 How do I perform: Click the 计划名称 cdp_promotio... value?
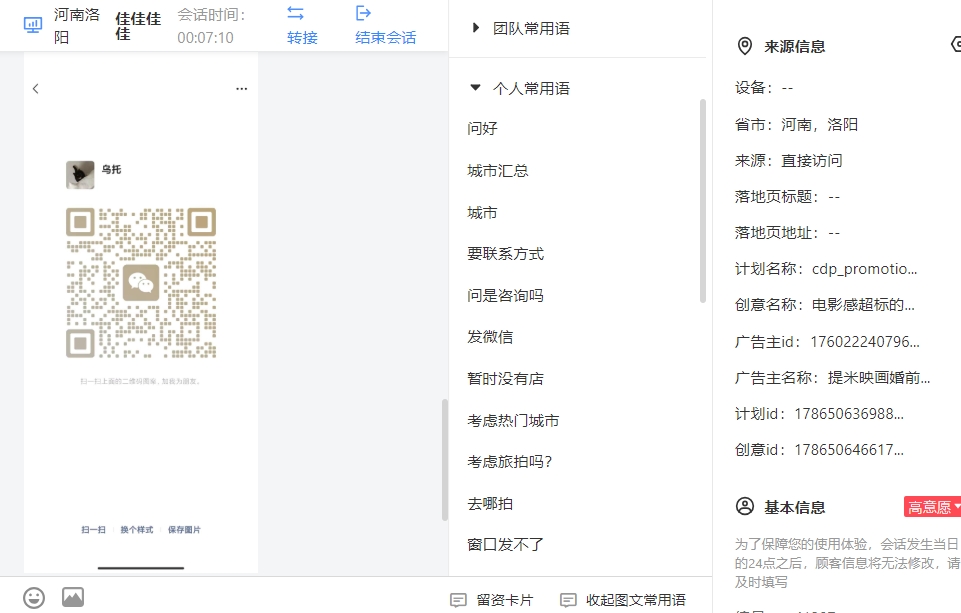point(864,268)
